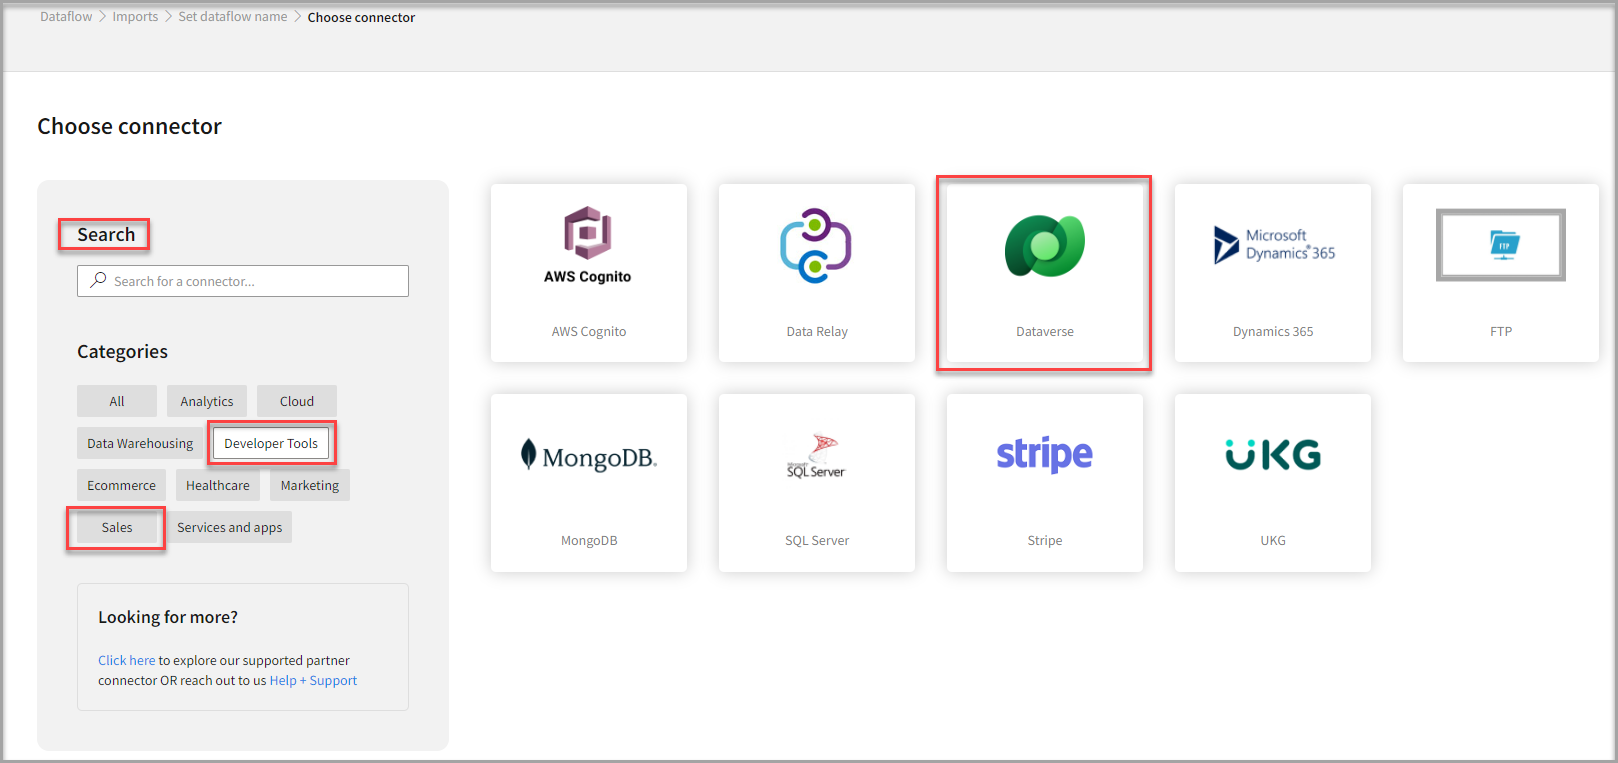Go to Imports in the breadcrumb
1618x763 pixels.
pos(135,17)
